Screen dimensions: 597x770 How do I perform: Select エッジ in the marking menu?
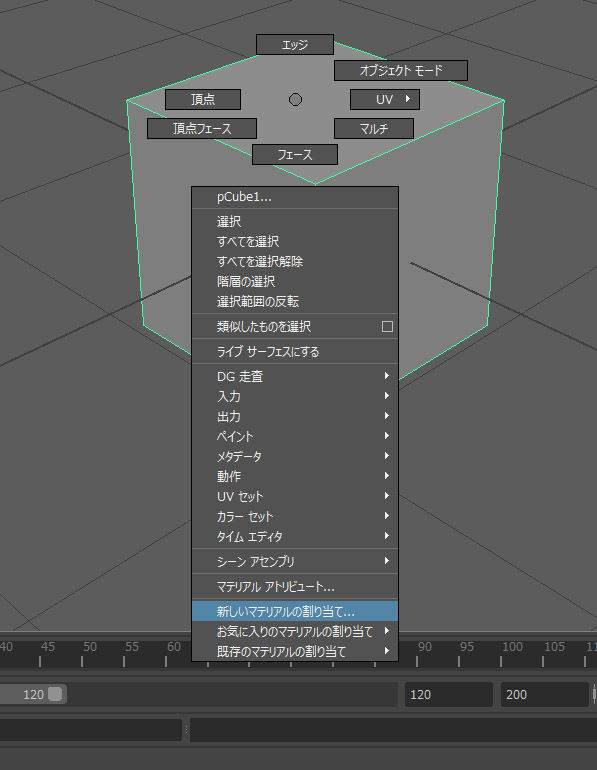[295, 45]
